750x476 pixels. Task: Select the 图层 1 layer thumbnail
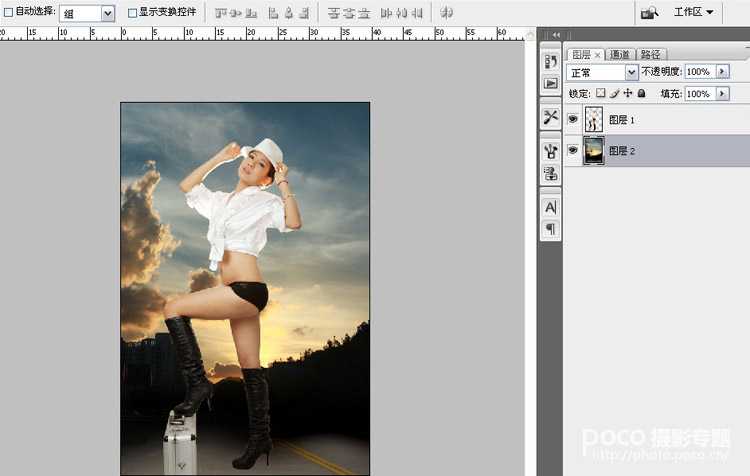coord(594,119)
